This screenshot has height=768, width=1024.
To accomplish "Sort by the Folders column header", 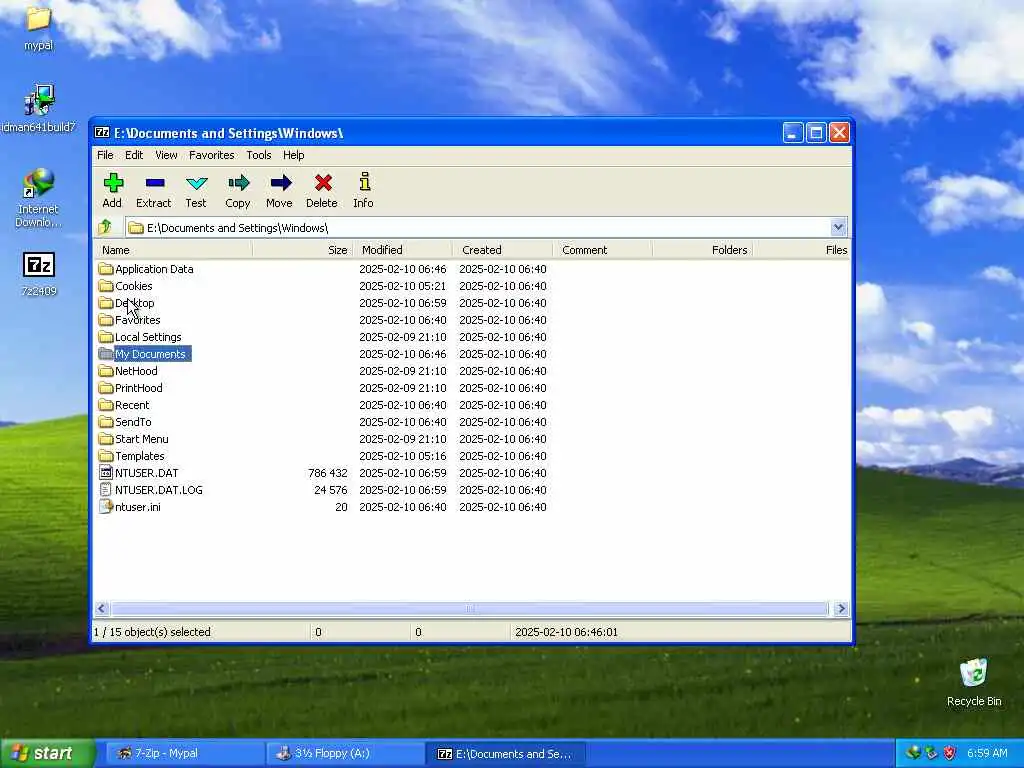I will pyautogui.click(x=703, y=249).
